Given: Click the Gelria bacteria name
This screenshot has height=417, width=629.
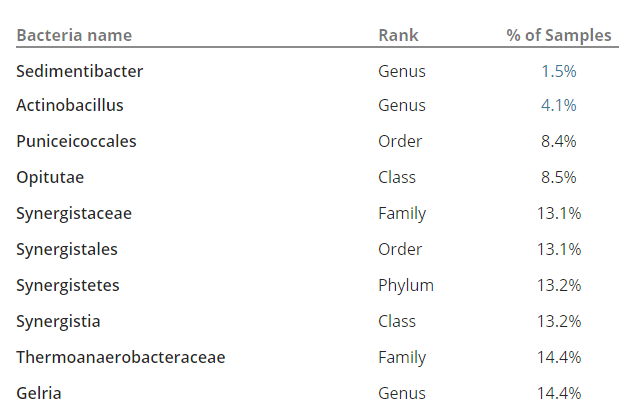Looking at the screenshot, I should (39, 393).
